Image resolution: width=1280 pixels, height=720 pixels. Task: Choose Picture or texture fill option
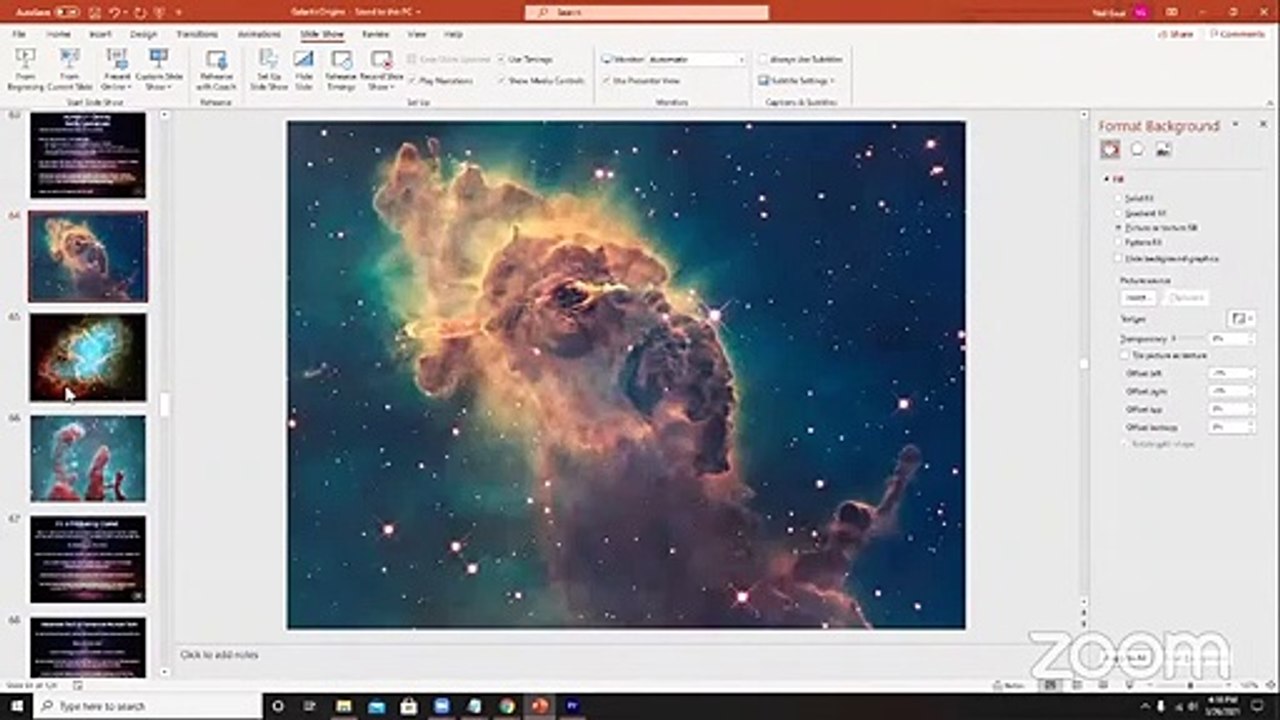[1157, 228]
